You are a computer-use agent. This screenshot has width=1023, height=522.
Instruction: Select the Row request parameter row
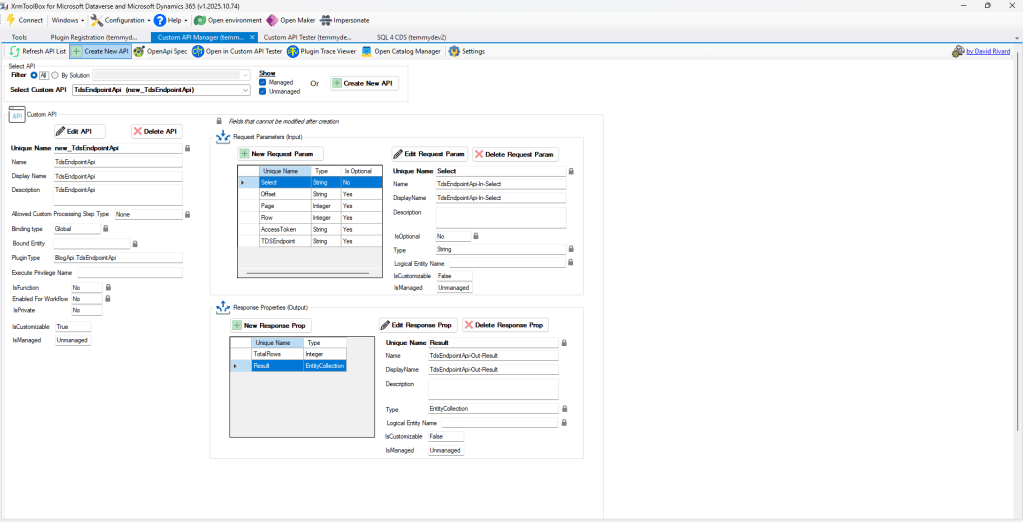tap(310, 218)
